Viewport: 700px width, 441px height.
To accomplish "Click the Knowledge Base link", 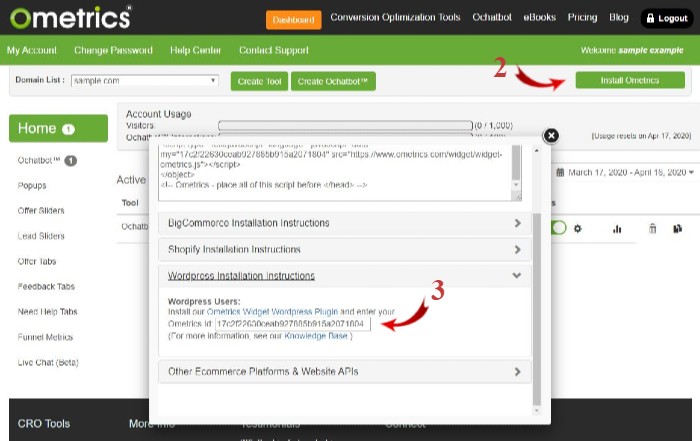I will coord(316,336).
